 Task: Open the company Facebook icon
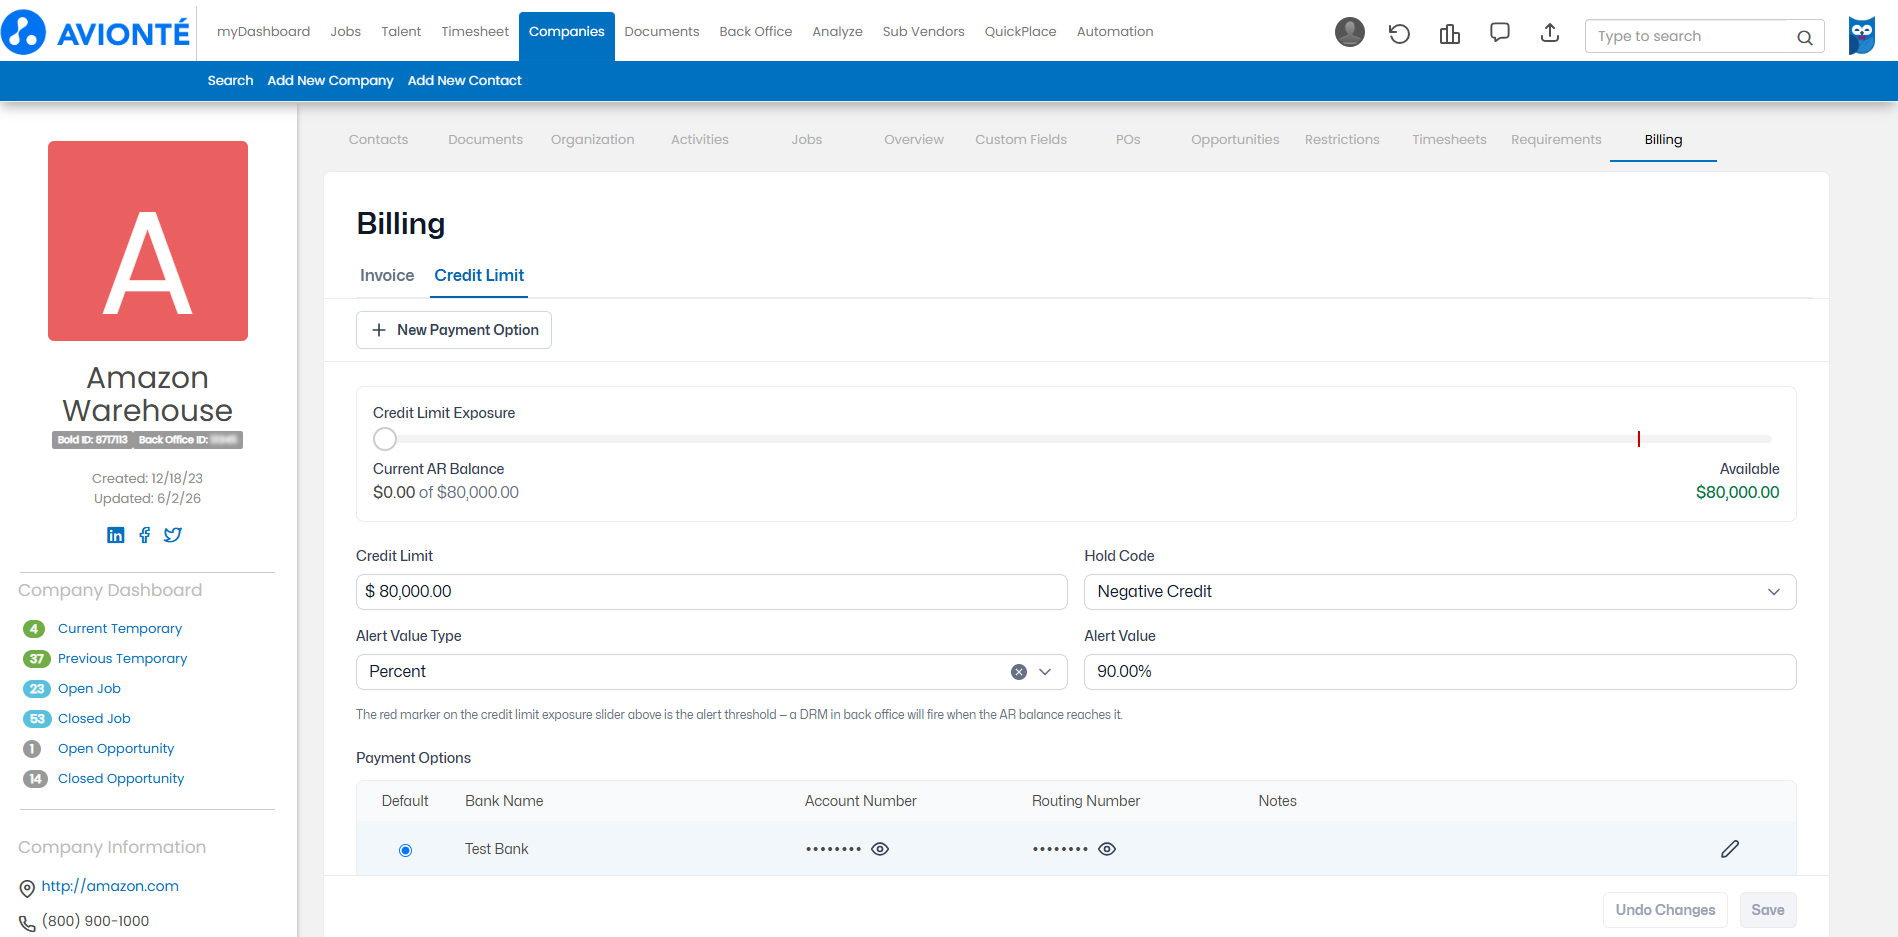click(145, 535)
